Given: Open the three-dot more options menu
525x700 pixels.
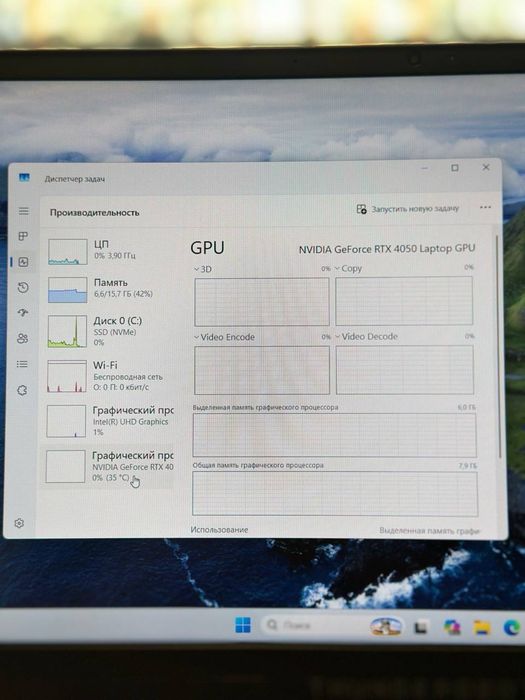Looking at the screenshot, I should point(485,207).
